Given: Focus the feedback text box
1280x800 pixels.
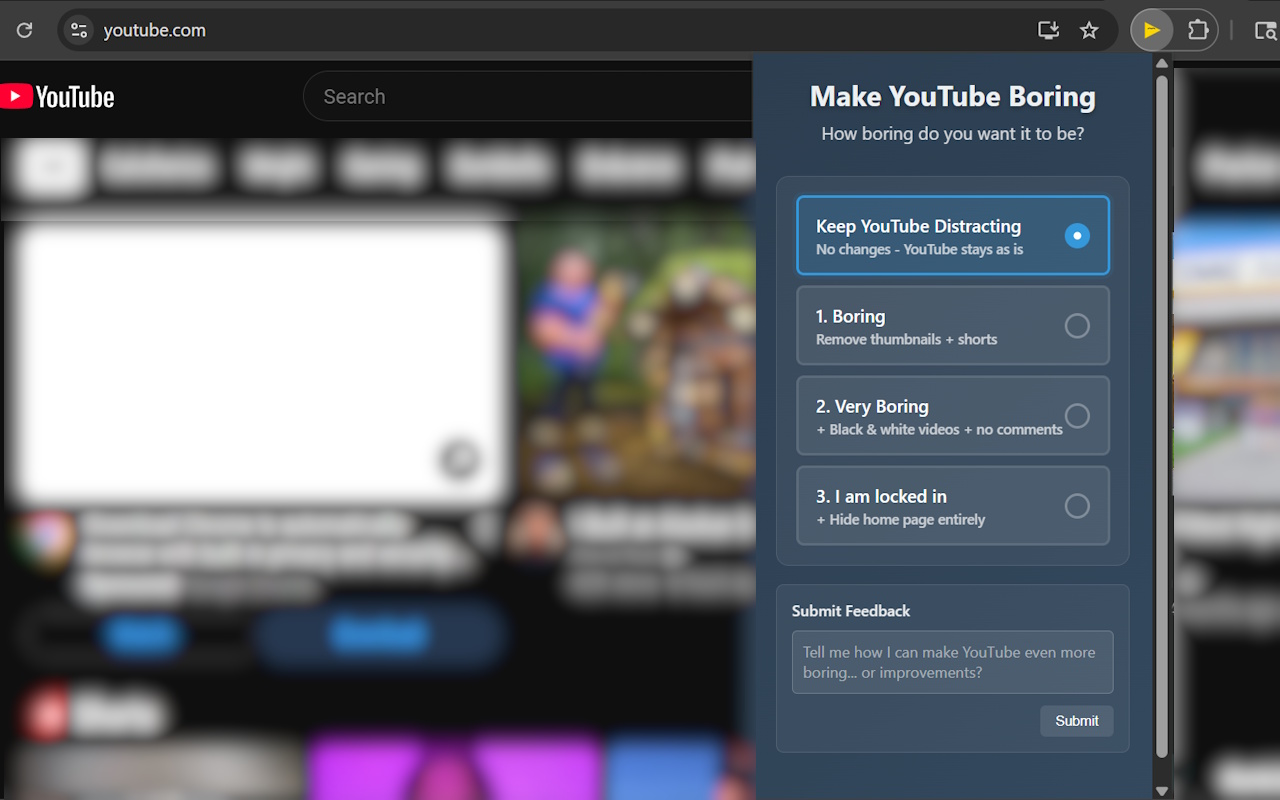Looking at the screenshot, I should 952,662.
